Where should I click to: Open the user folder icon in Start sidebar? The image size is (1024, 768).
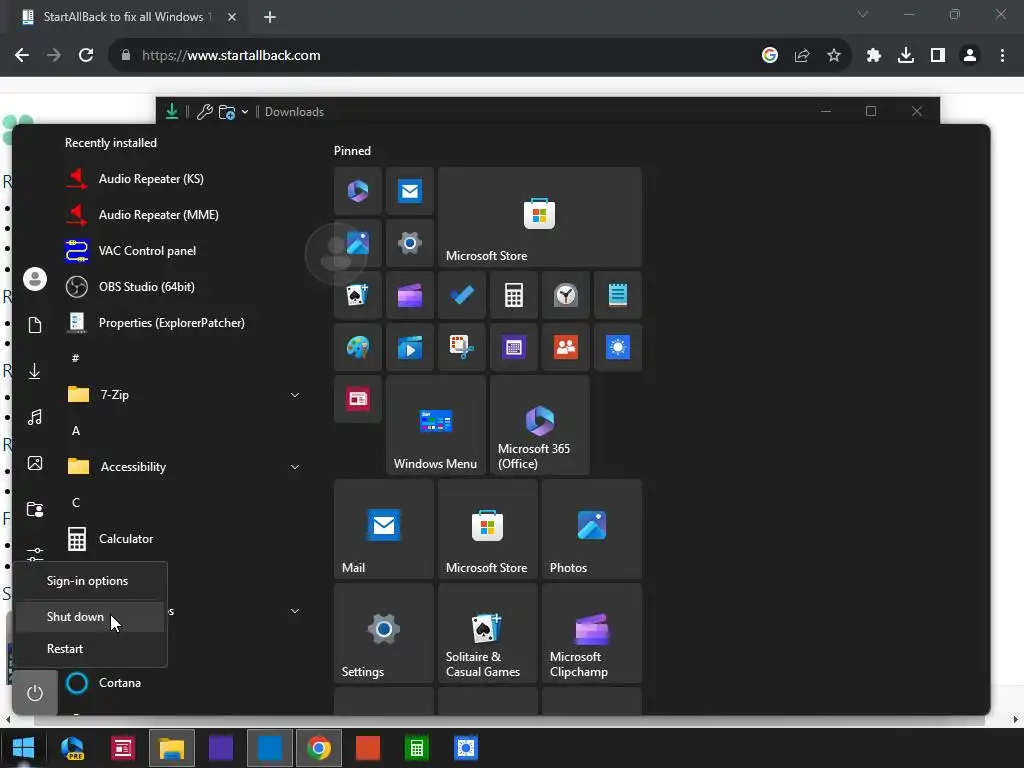[x=35, y=509]
